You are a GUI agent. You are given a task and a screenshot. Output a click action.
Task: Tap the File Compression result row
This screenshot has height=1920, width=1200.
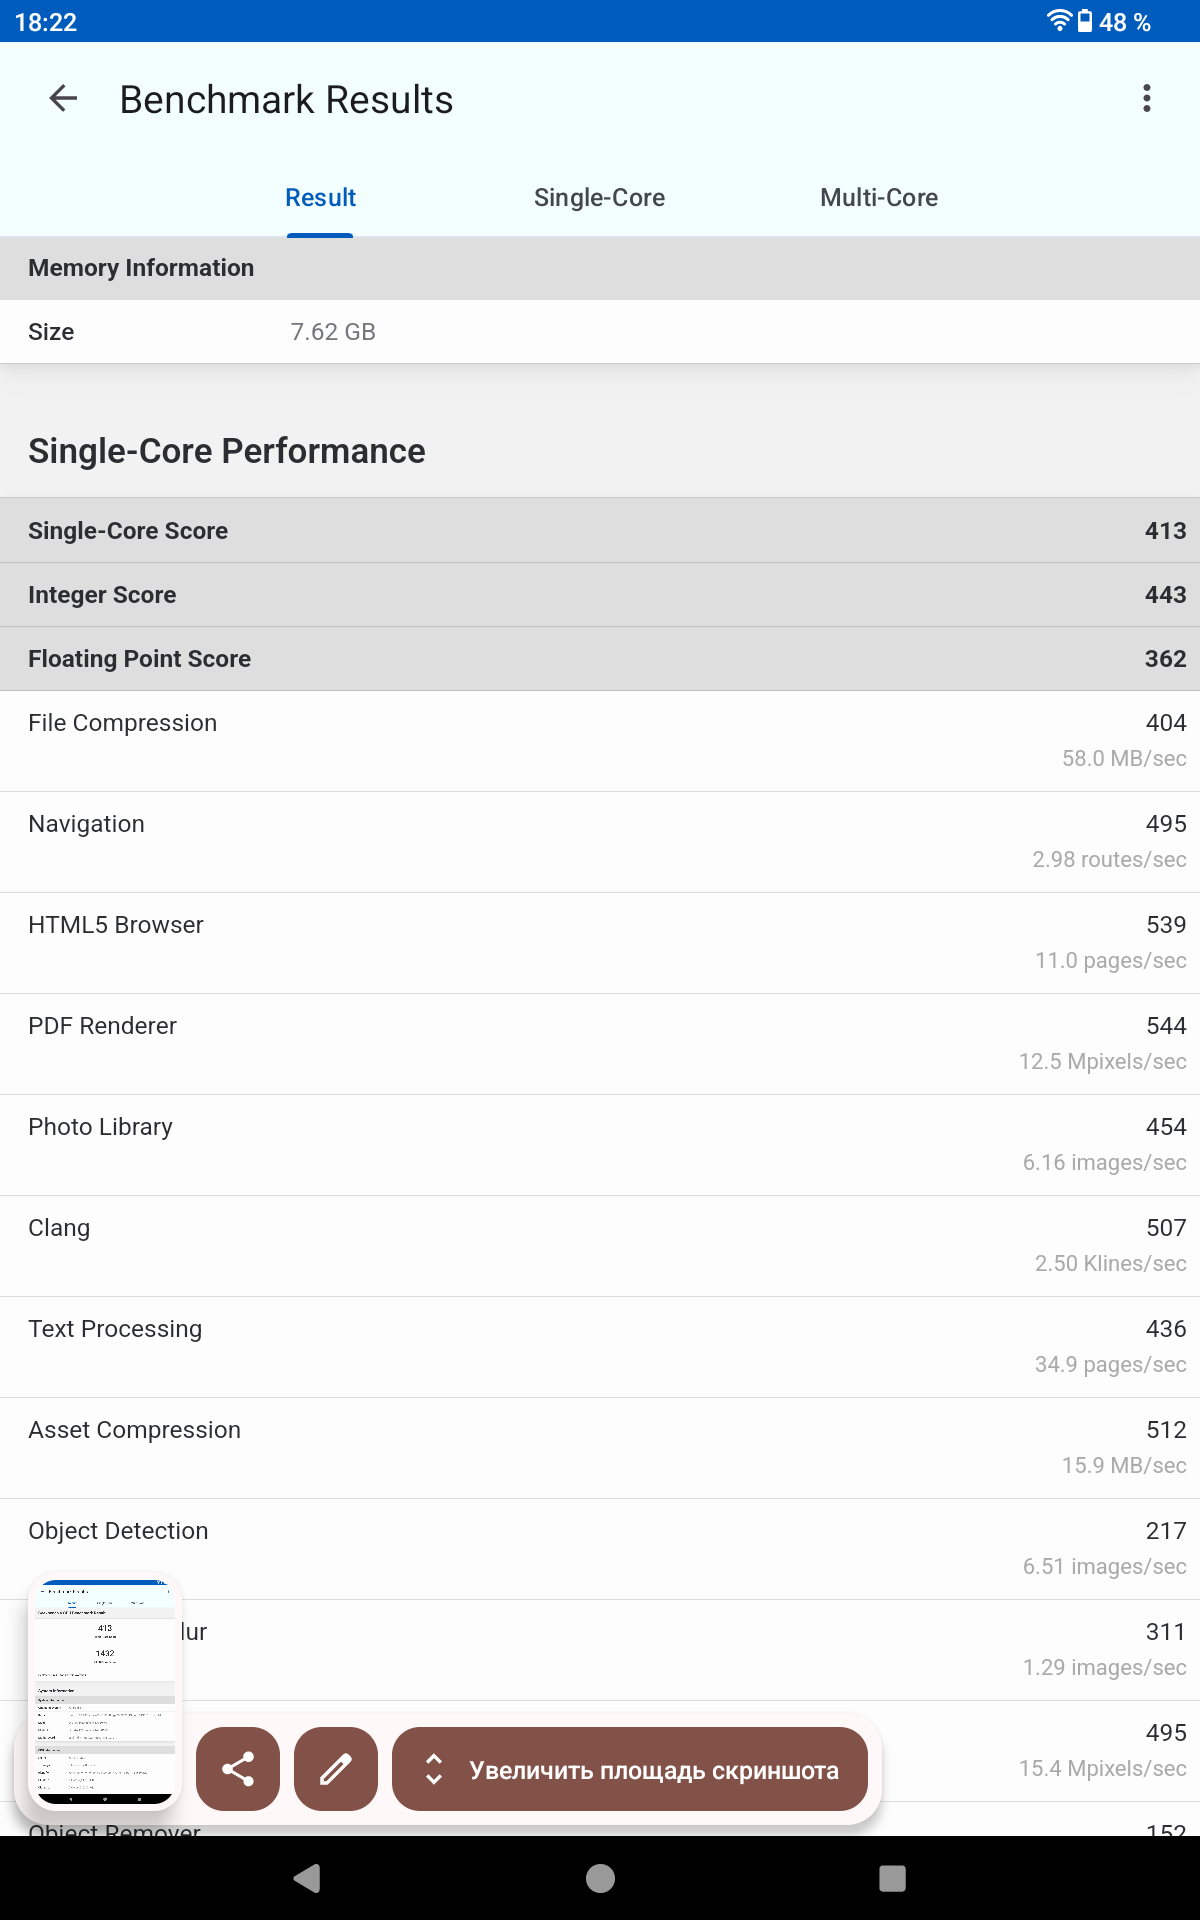tap(600, 741)
